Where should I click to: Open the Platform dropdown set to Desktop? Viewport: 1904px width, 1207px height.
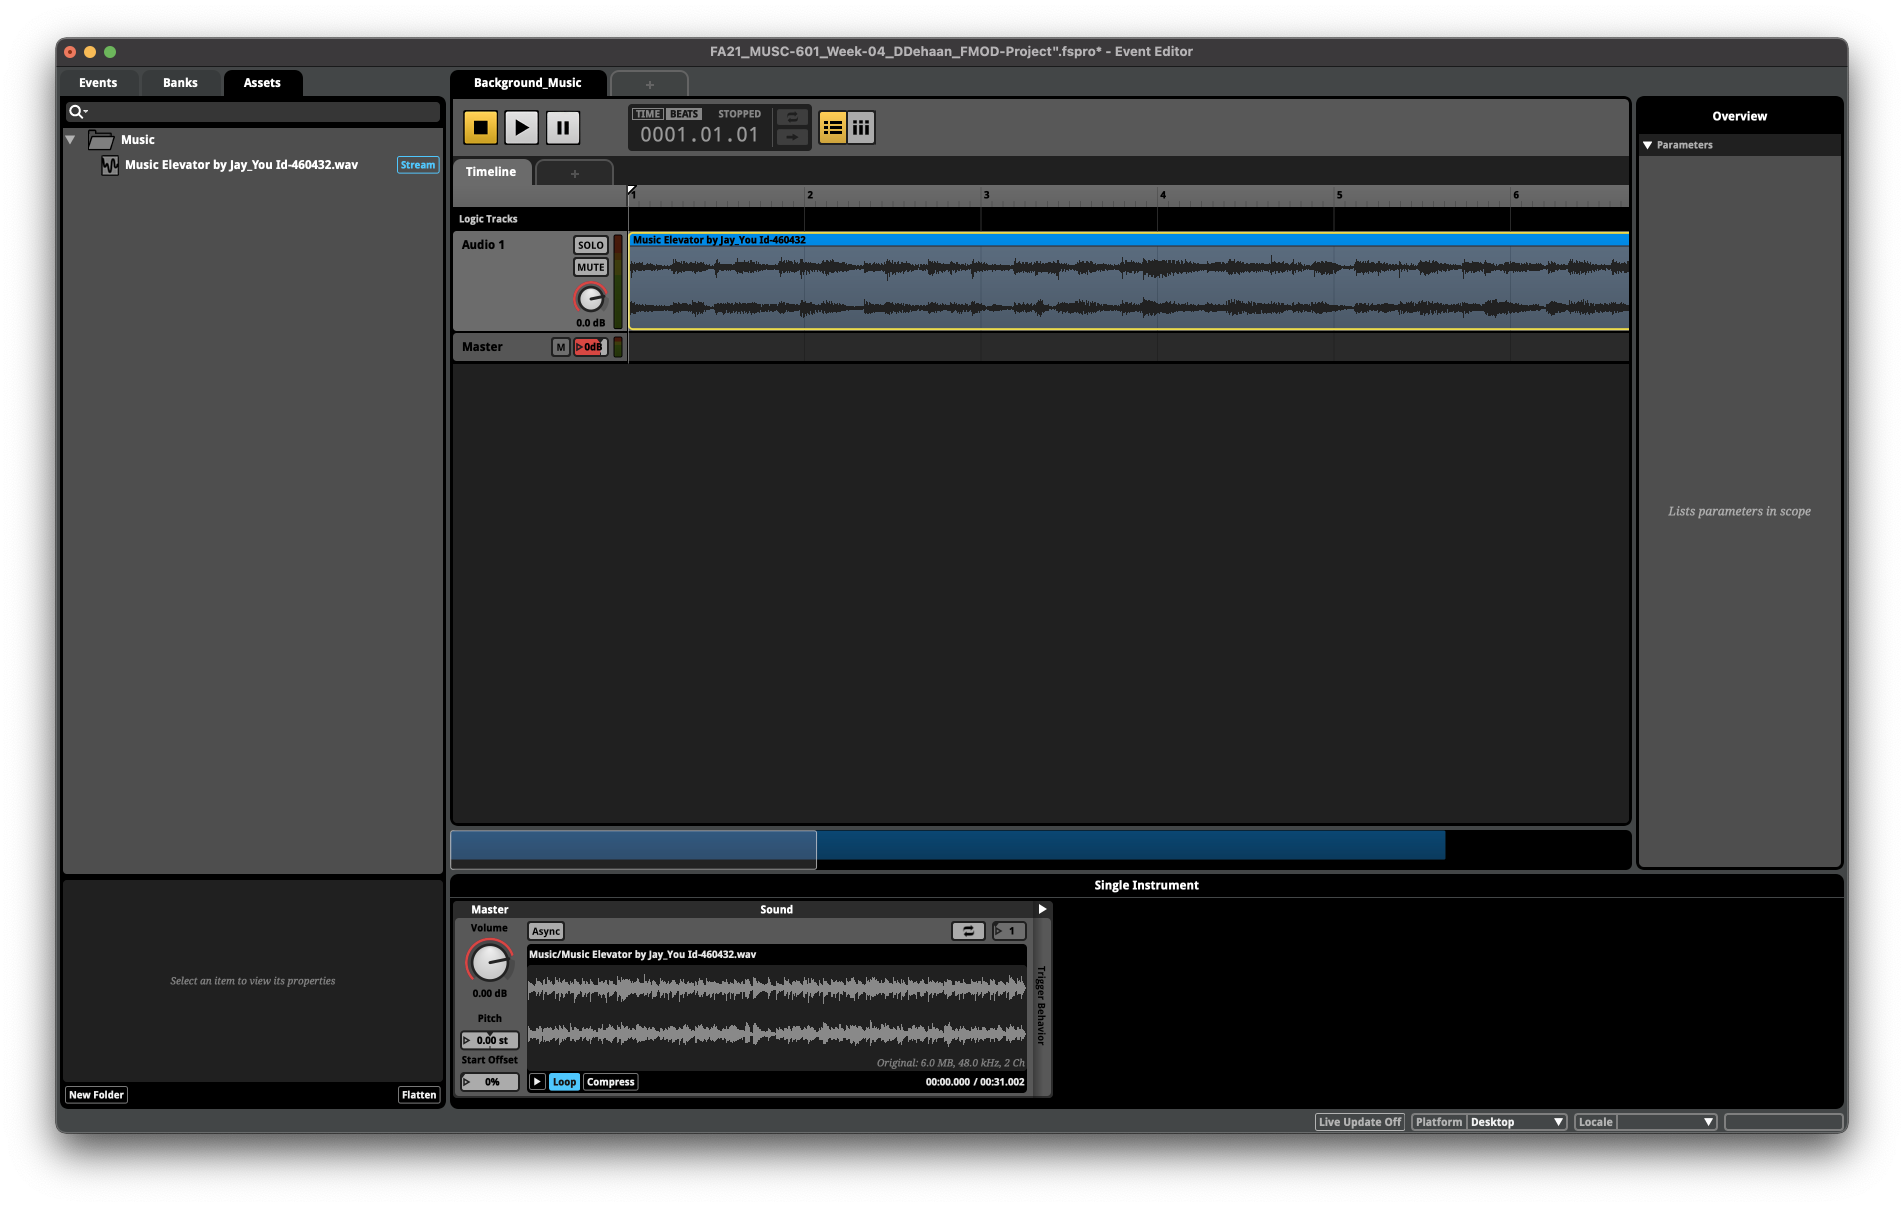(x=1514, y=1121)
